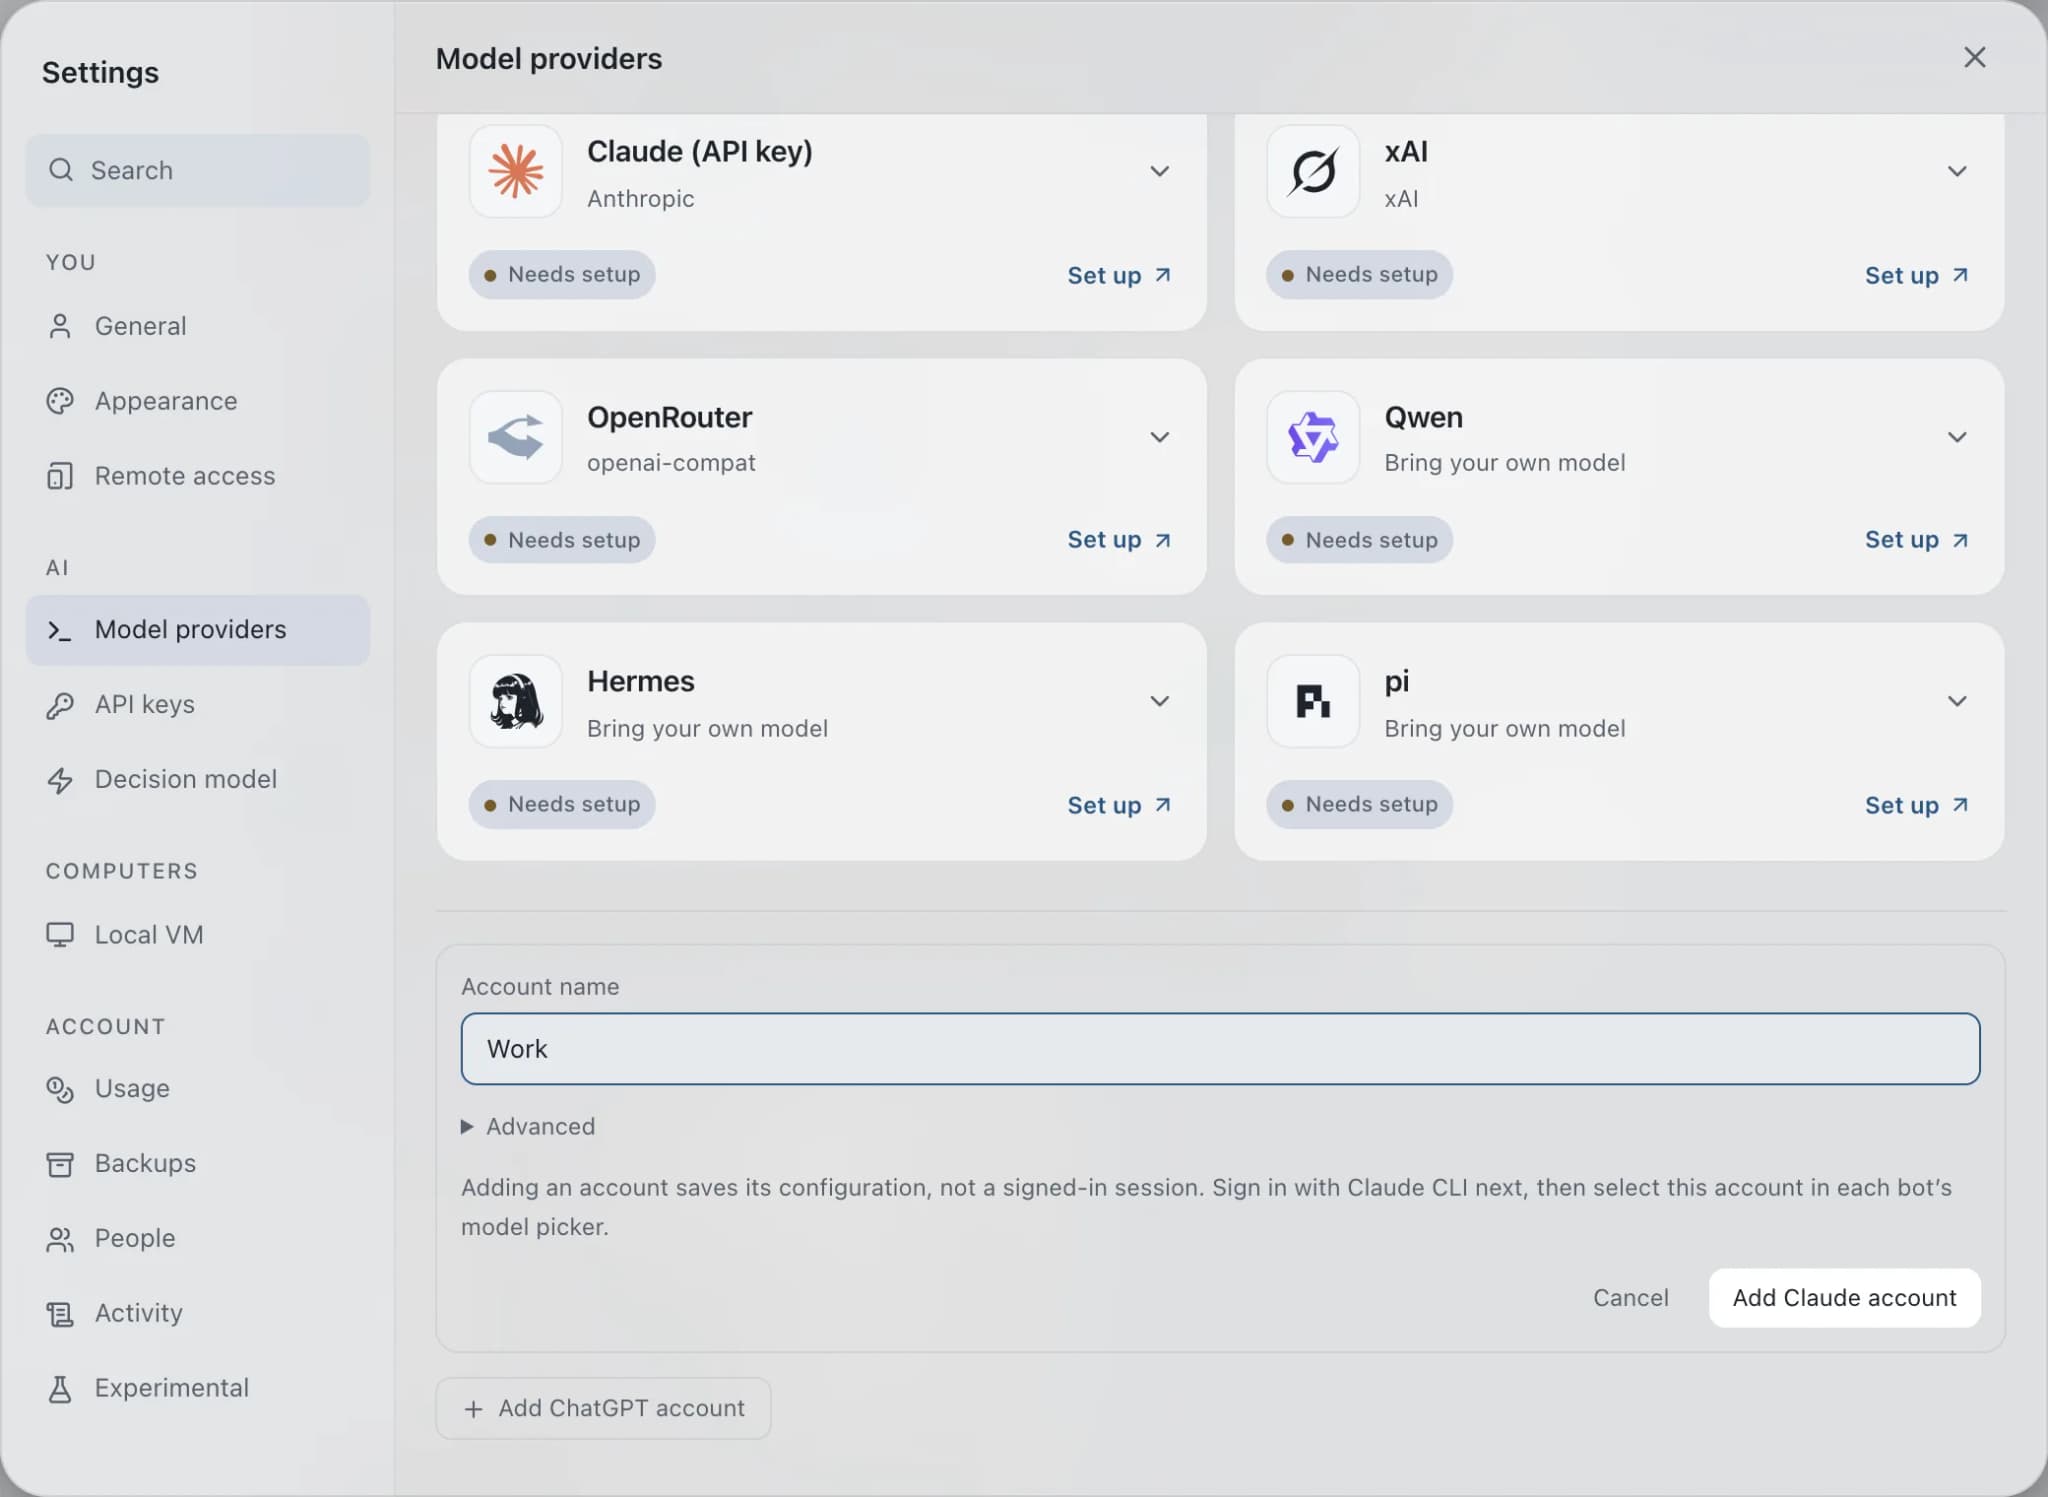The image size is (2048, 1497).
Task: Click the lightning icon beside Decision model
Action: (x=60, y=780)
